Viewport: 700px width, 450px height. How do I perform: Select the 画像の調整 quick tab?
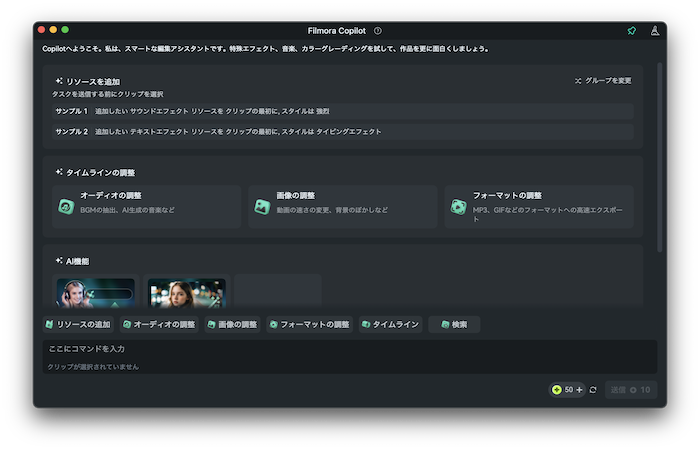pyautogui.click(x=232, y=325)
